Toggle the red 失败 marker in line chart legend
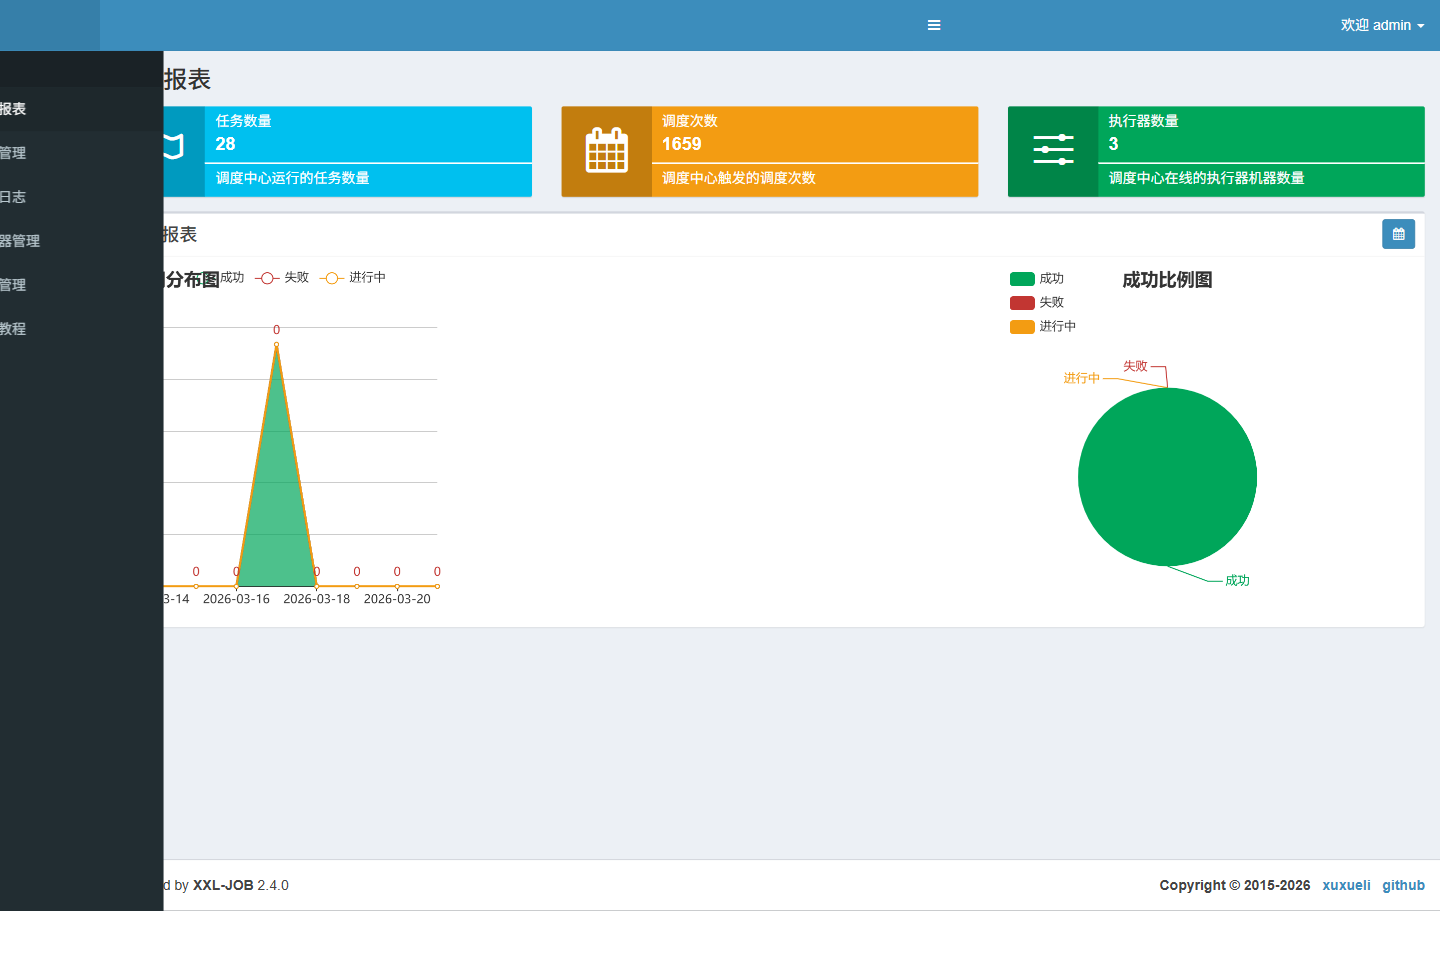Viewport: 1440px width, 960px height. pos(267,278)
